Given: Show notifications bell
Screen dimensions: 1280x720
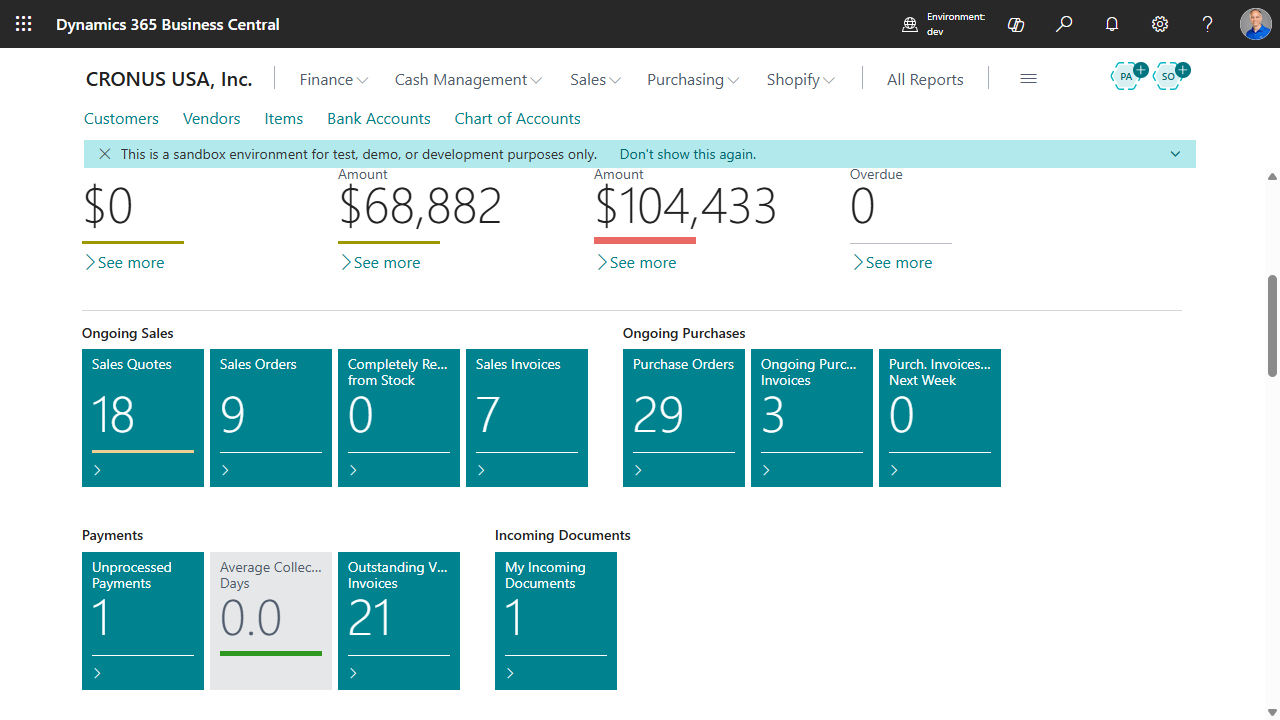Looking at the screenshot, I should (1112, 24).
